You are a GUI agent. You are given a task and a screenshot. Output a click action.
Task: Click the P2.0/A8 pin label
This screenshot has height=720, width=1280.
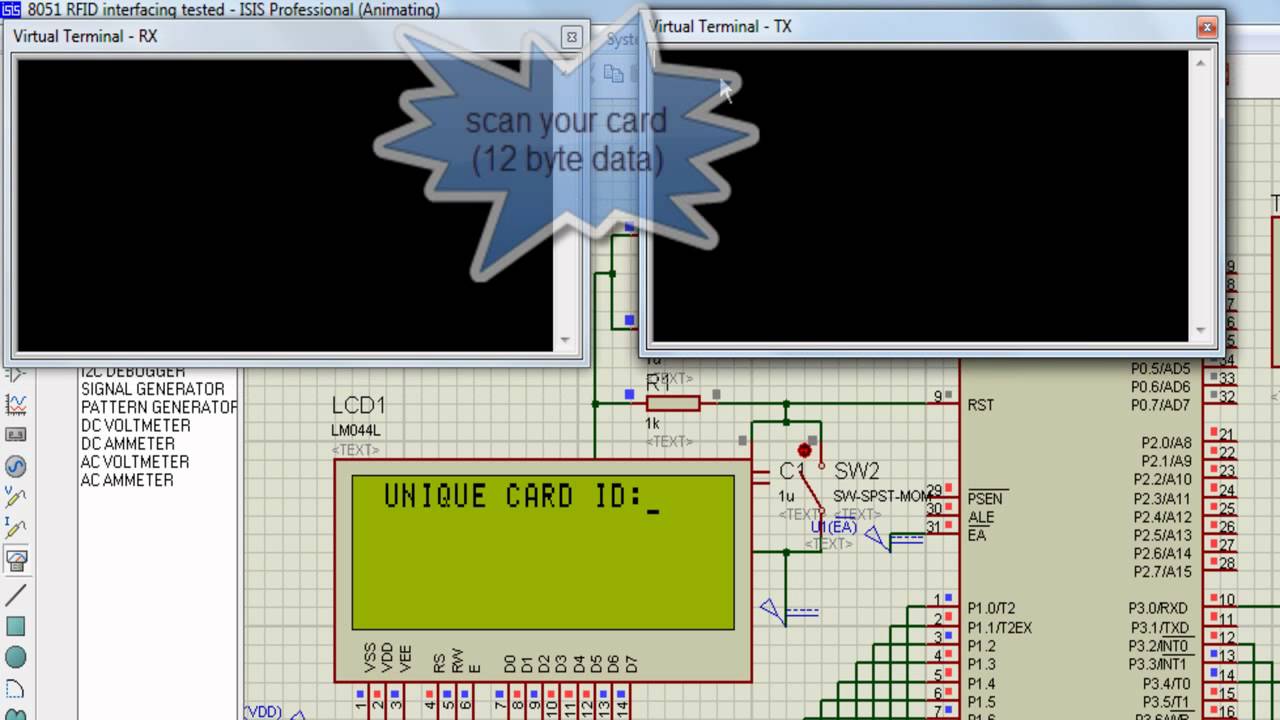pyautogui.click(x=1166, y=442)
